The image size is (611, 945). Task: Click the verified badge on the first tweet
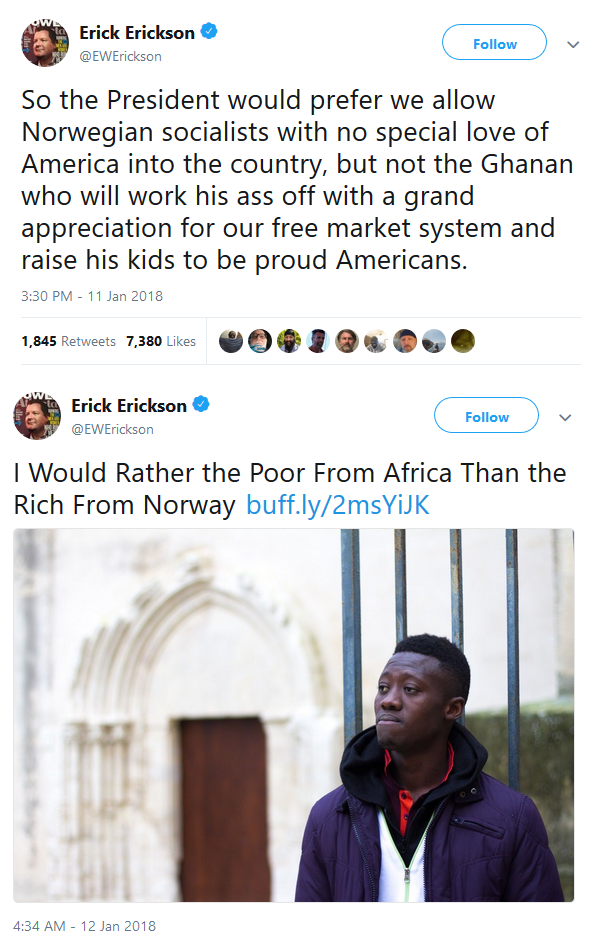point(208,31)
